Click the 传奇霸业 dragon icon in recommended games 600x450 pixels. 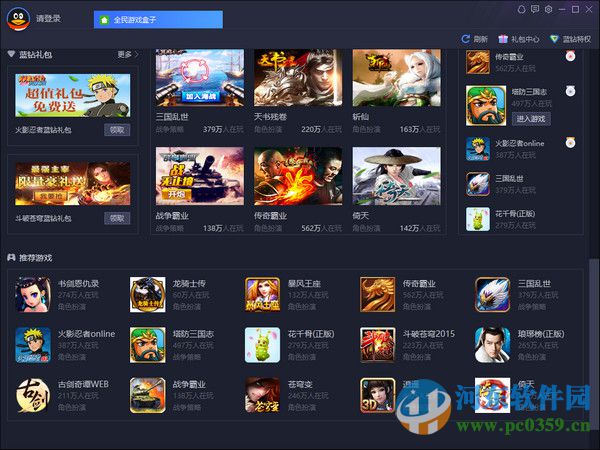(377, 295)
